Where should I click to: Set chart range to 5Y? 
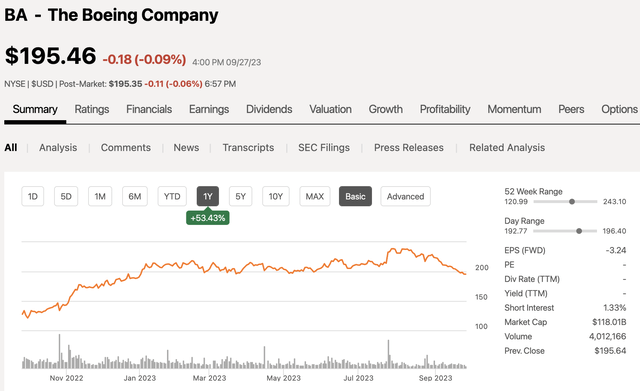click(x=240, y=196)
